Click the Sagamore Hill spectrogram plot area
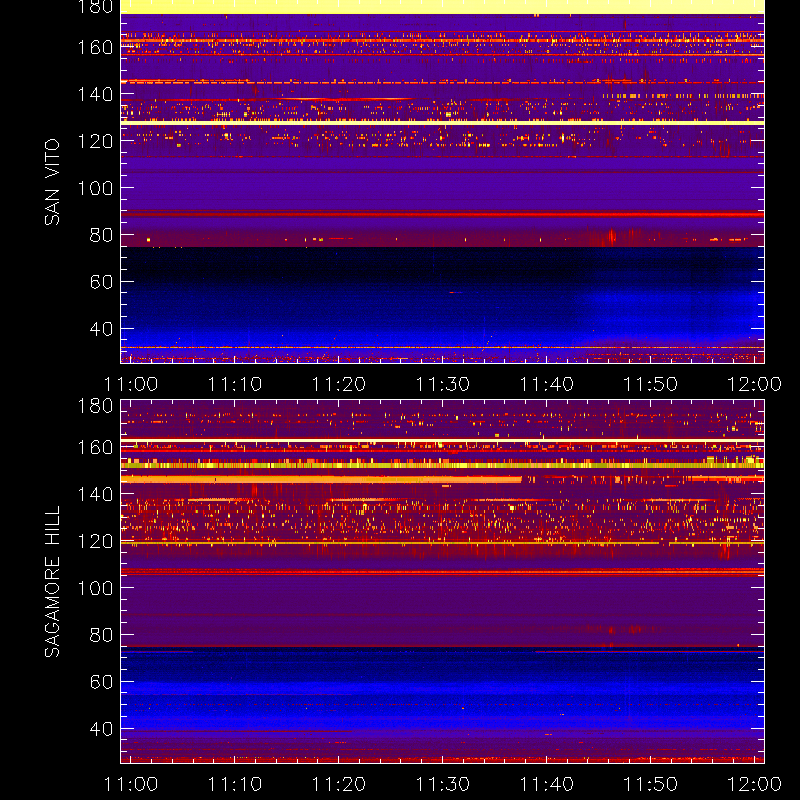This screenshot has height=800, width=800. [442, 582]
